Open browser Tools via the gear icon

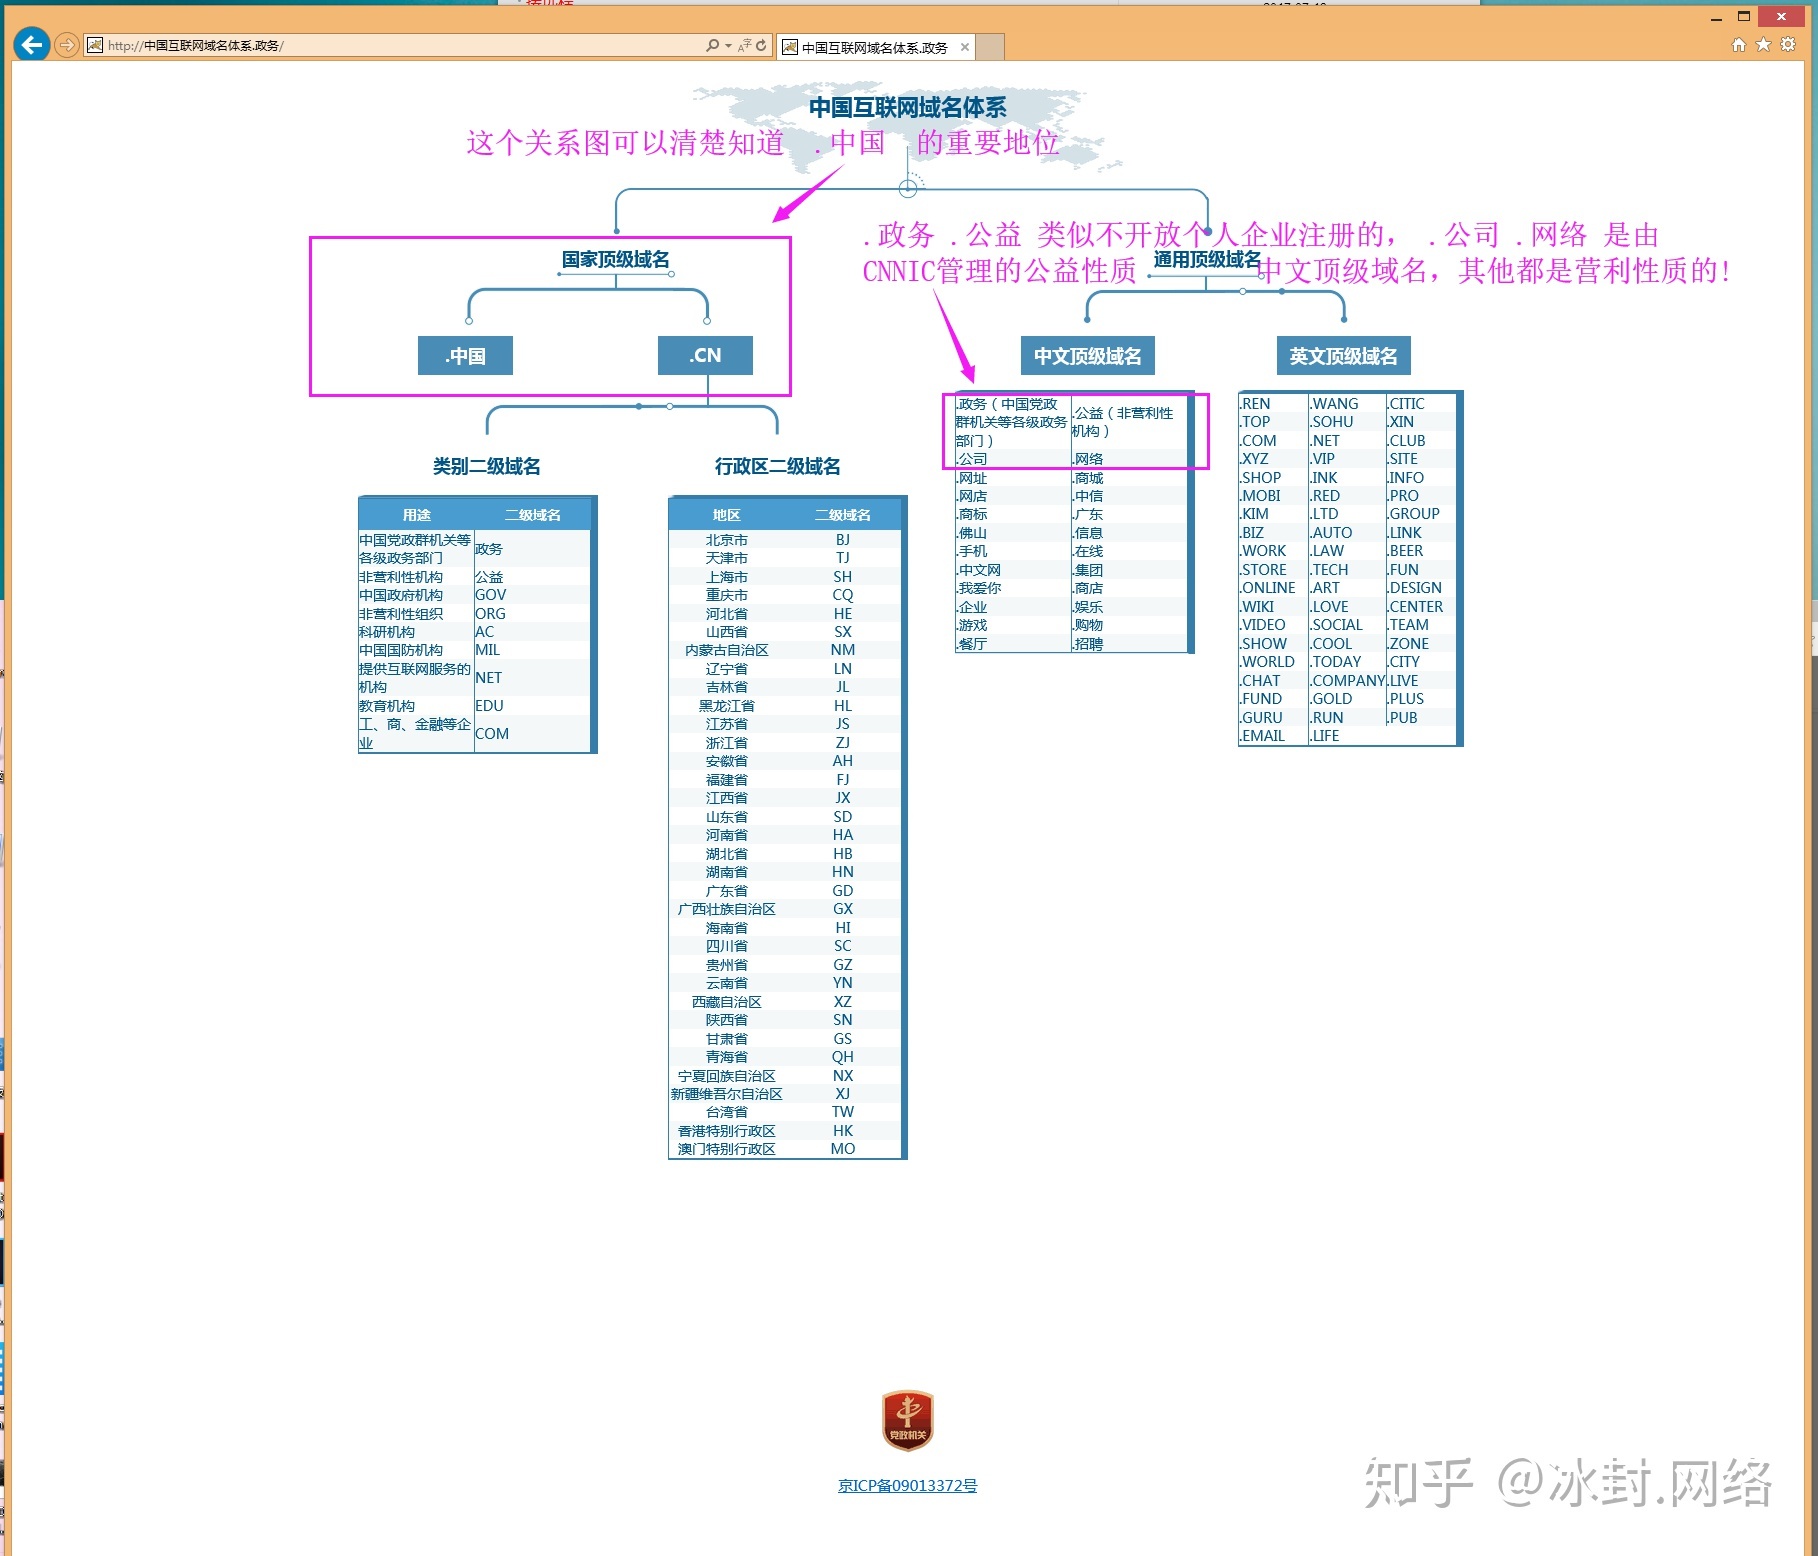[x=1788, y=45]
